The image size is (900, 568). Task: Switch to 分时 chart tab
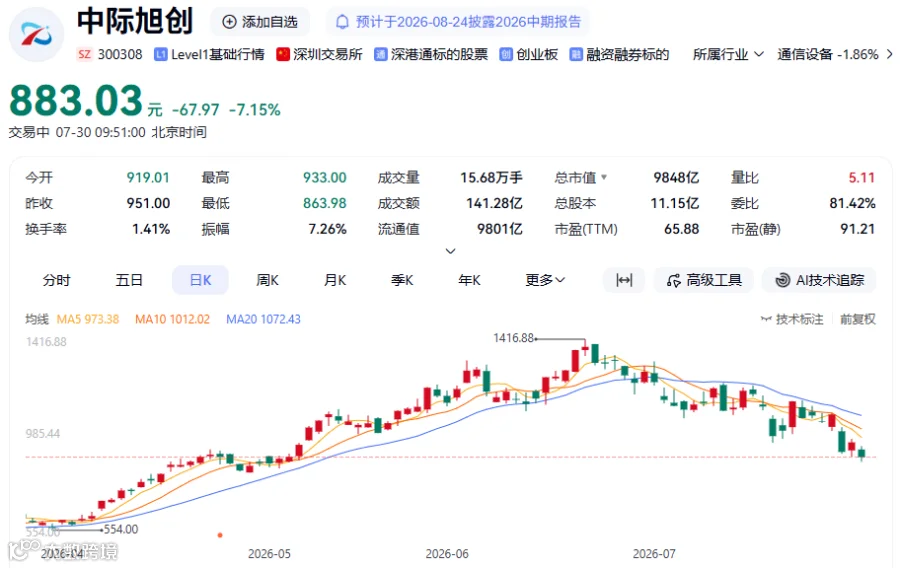pyautogui.click(x=56, y=280)
